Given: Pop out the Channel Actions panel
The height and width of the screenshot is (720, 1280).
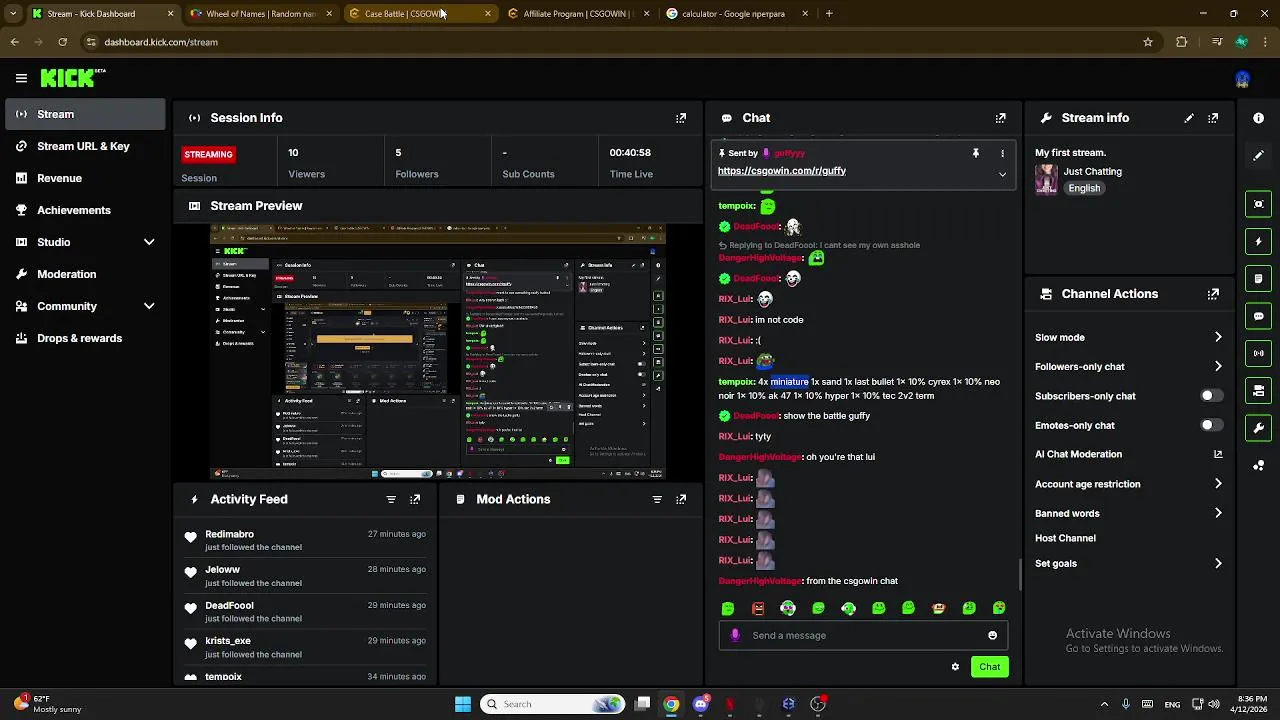Looking at the screenshot, I should point(1213,294).
